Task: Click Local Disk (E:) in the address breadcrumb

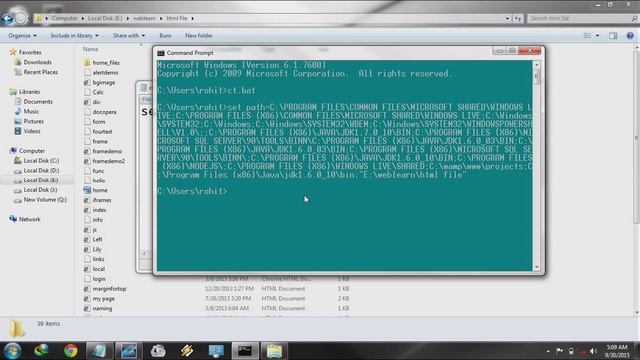Action: click(x=105, y=18)
